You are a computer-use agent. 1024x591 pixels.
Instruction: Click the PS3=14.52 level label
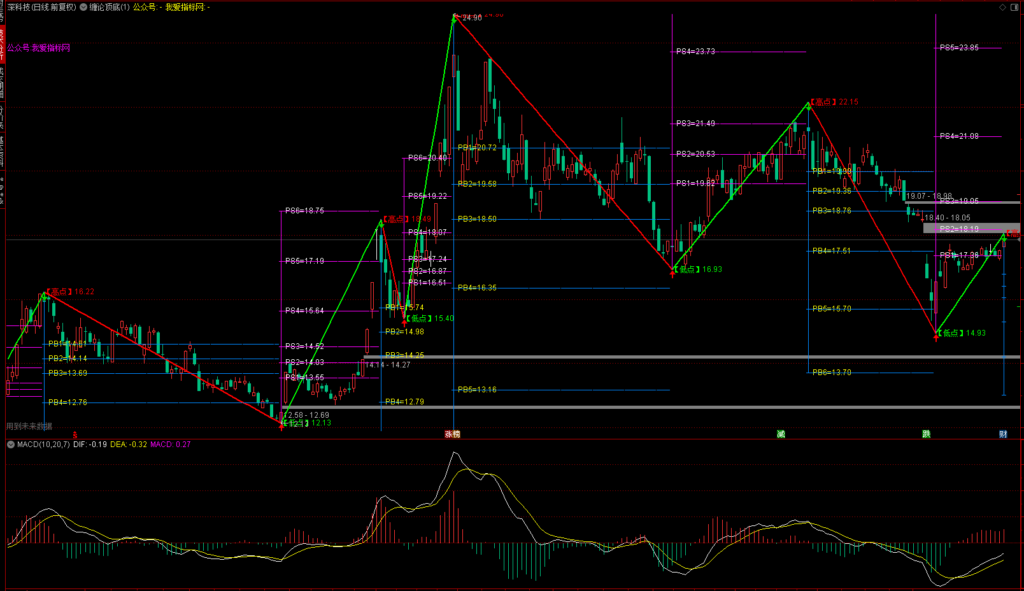304,347
